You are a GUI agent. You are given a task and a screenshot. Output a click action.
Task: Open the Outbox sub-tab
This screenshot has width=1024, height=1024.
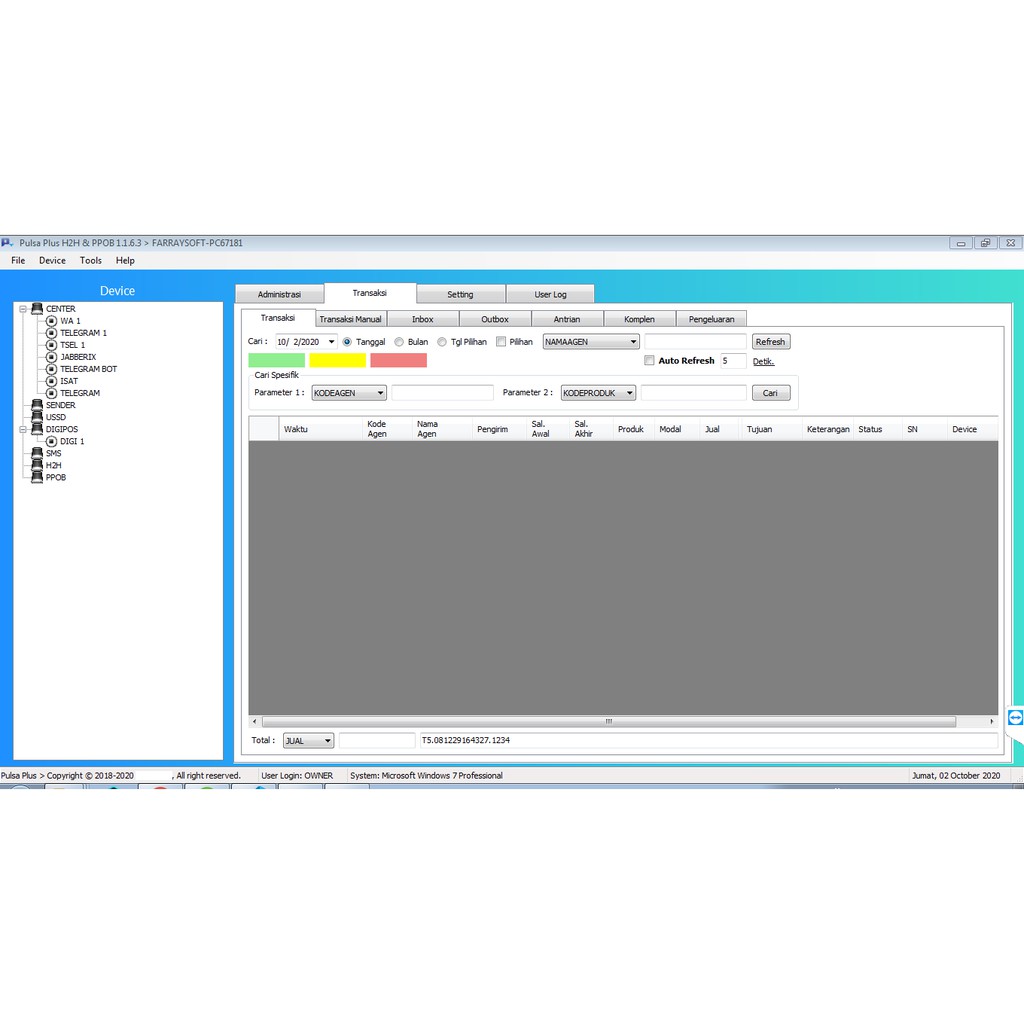[x=495, y=319]
